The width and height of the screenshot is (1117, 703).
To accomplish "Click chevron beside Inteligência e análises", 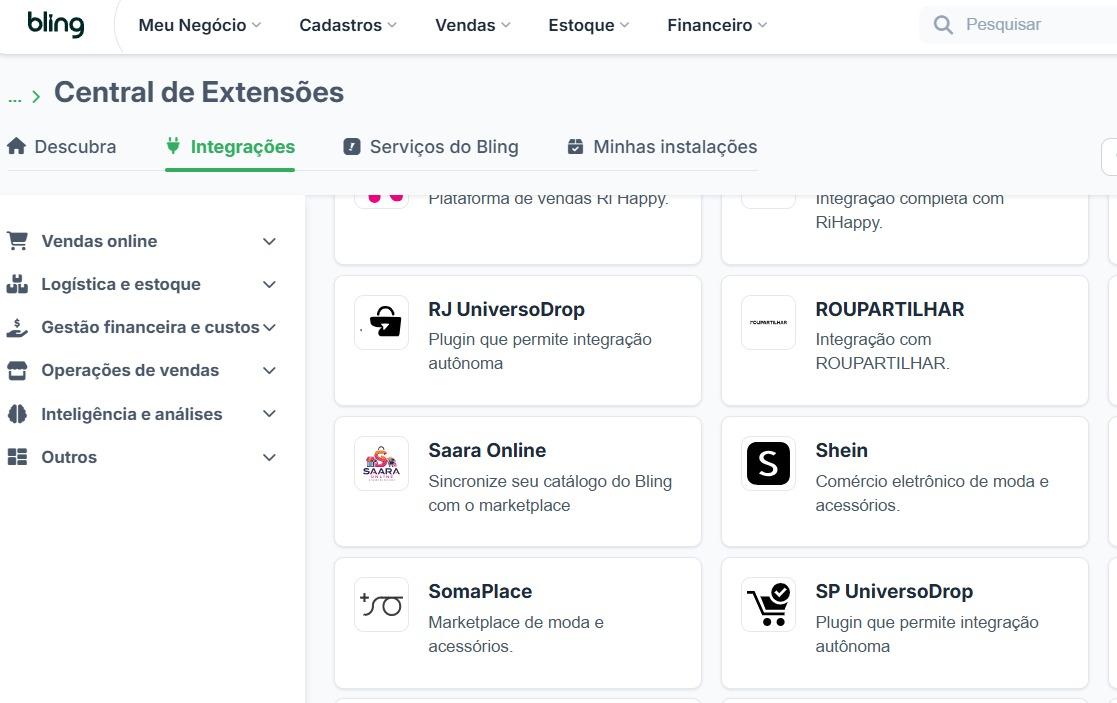I will coord(269,414).
